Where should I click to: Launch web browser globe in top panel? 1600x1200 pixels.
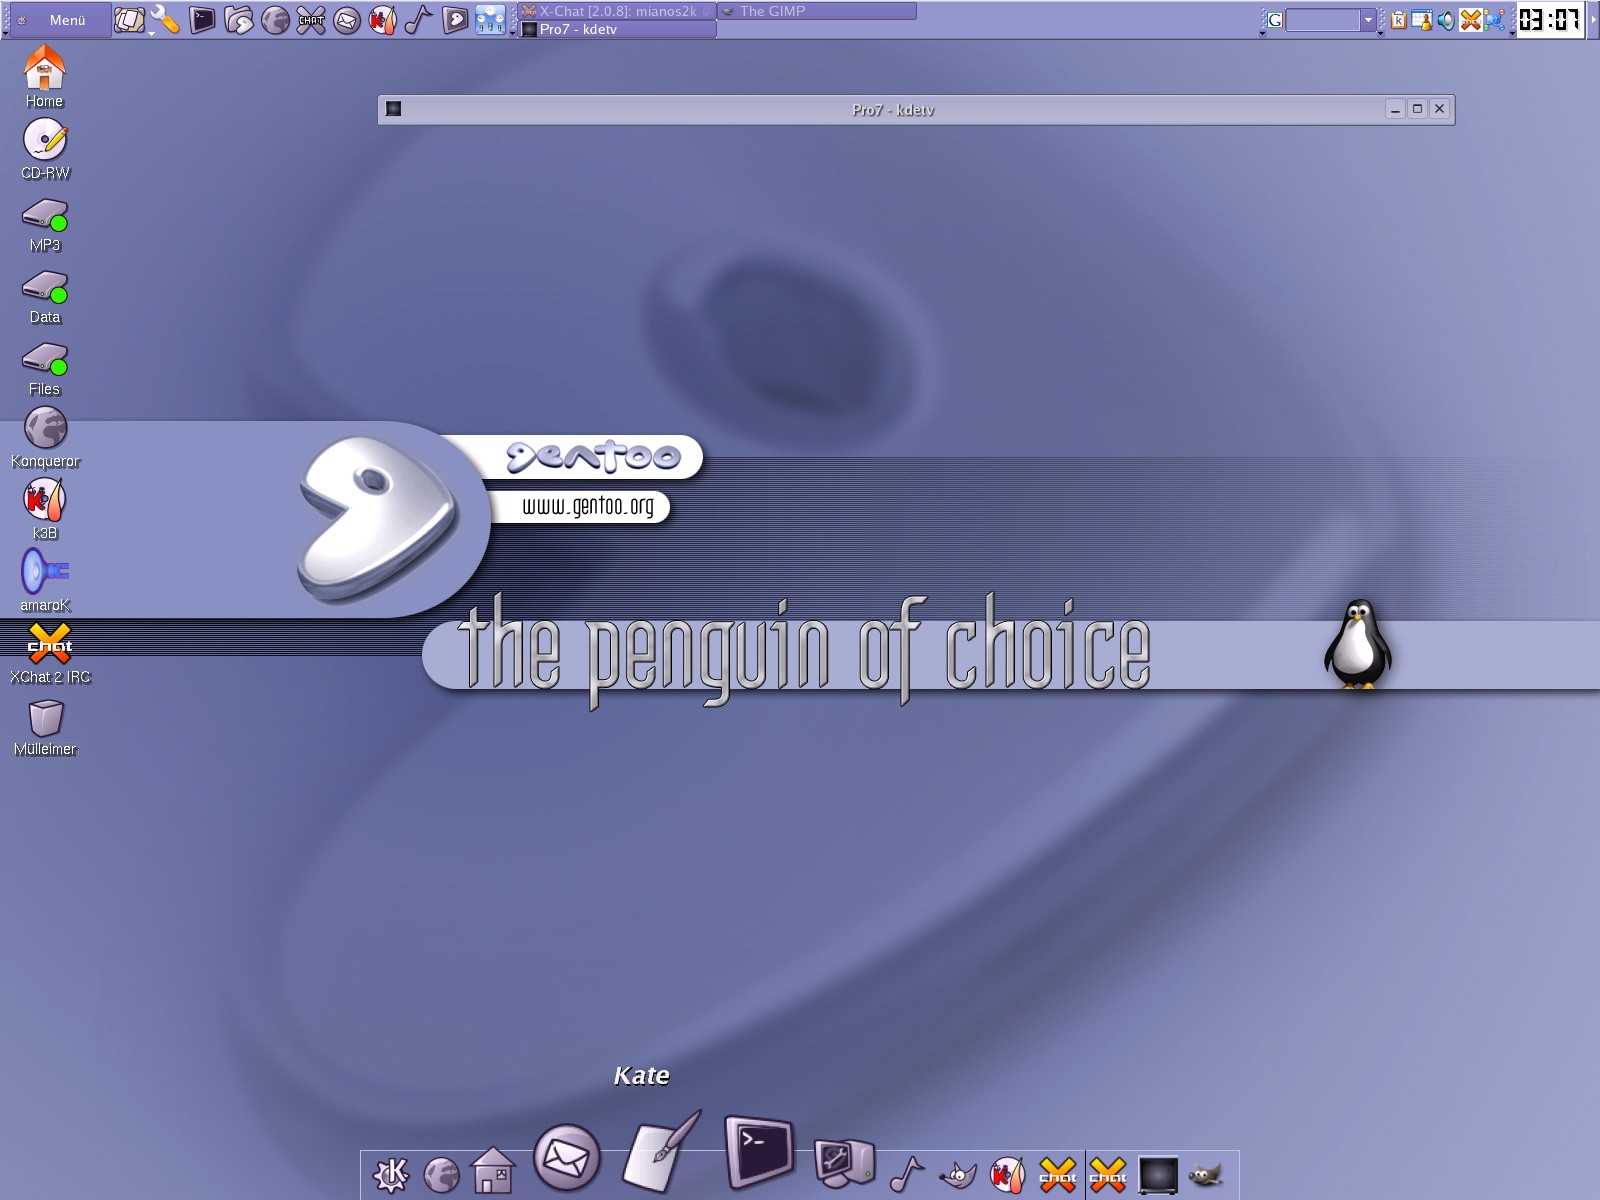pyautogui.click(x=275, y=20)
